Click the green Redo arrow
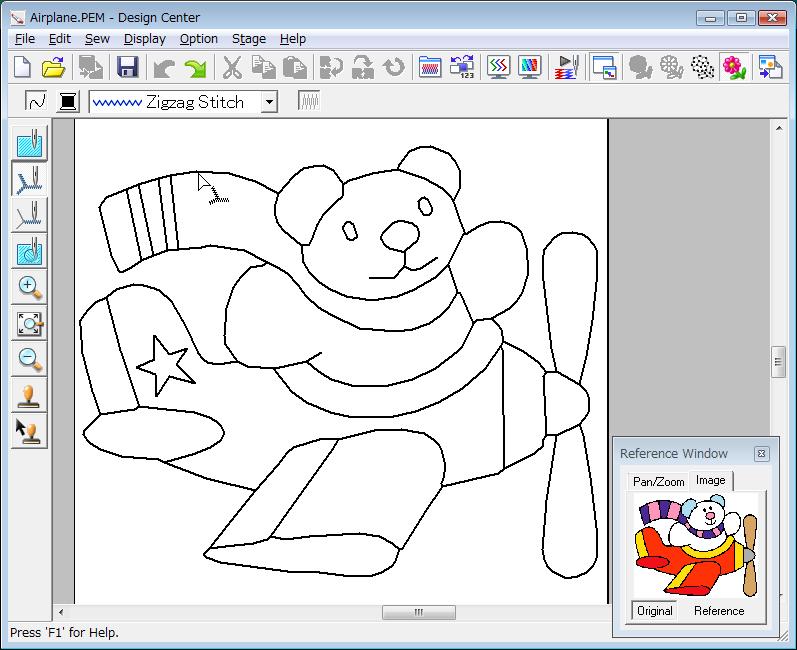Image resolution: width=797 pixels, height=650 pixels. click(x=196, y=68)
